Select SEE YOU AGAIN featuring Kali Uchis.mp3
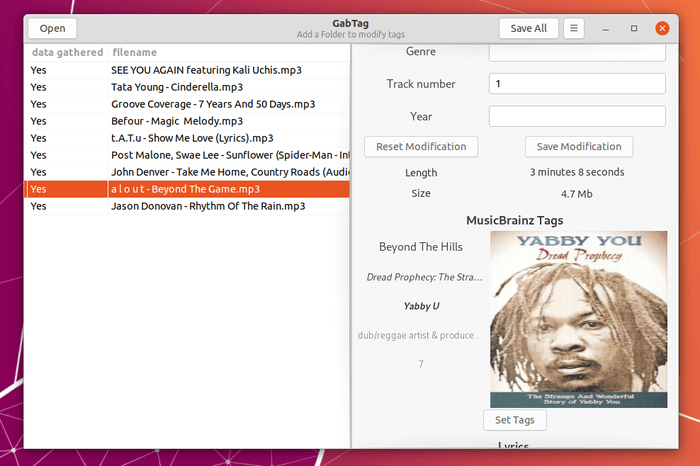700x466 pixels. click(187, 70)
